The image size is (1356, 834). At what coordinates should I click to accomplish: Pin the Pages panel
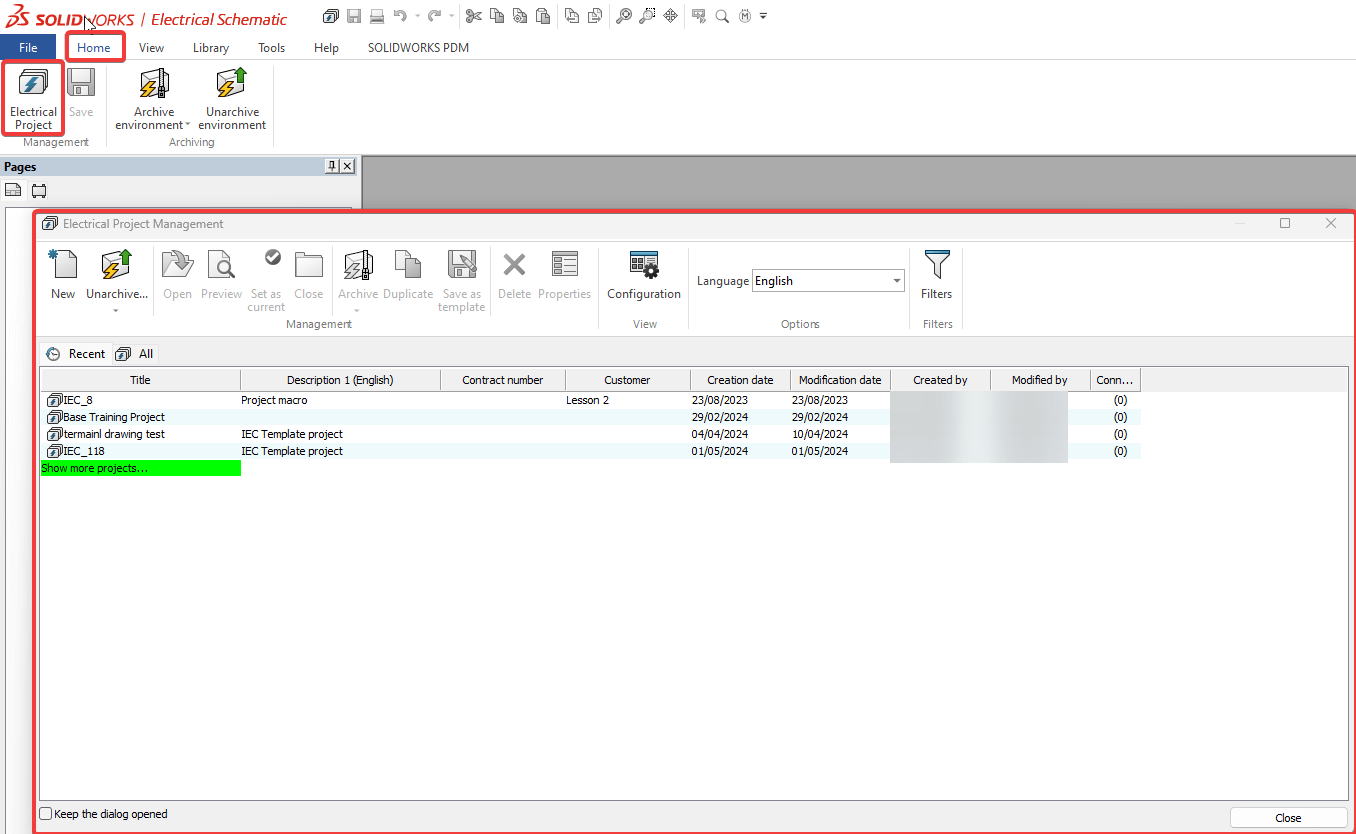(x=334, y=166)
